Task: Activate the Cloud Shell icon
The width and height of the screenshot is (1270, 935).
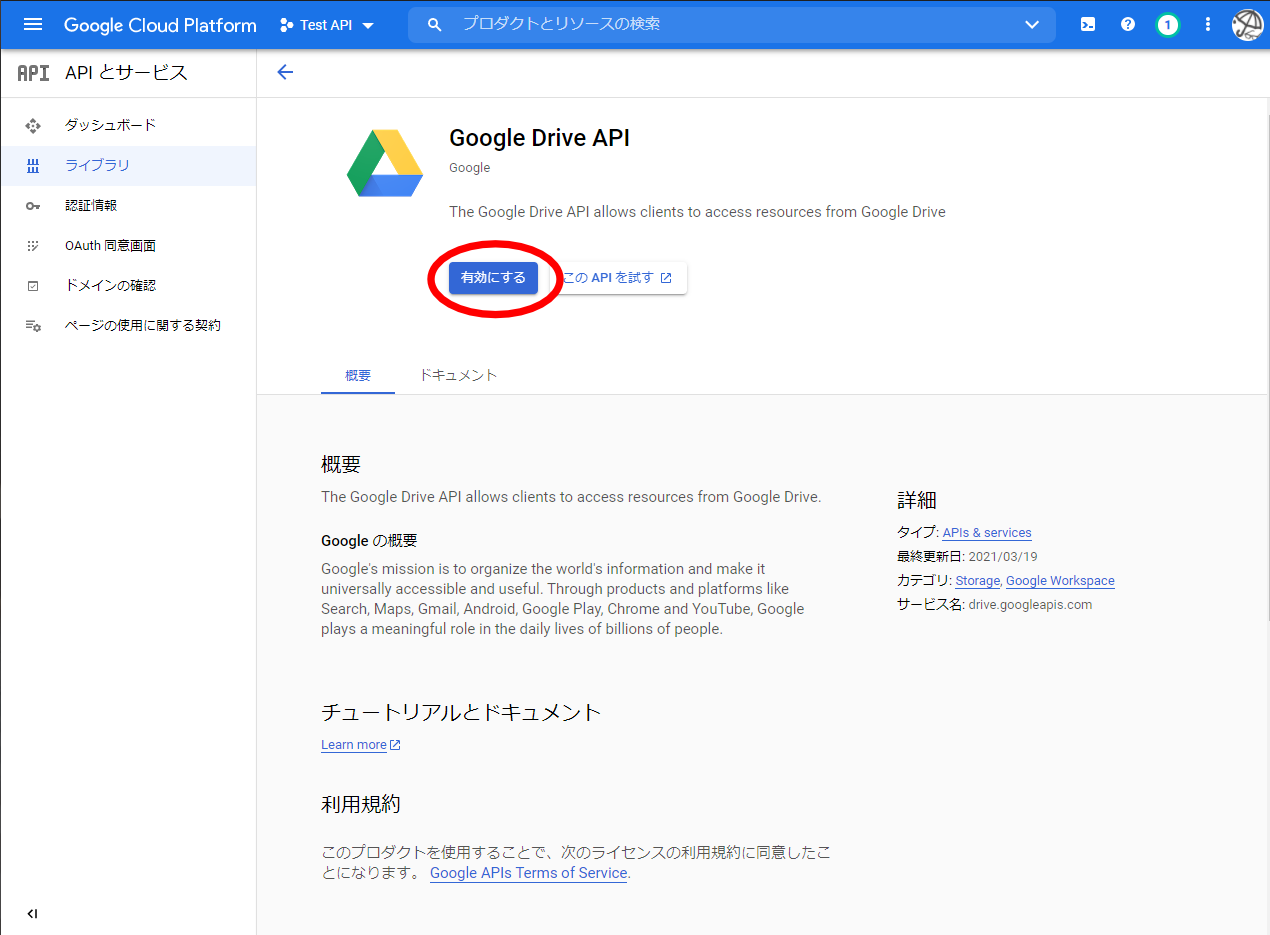Action: (x=1088, y=25)
